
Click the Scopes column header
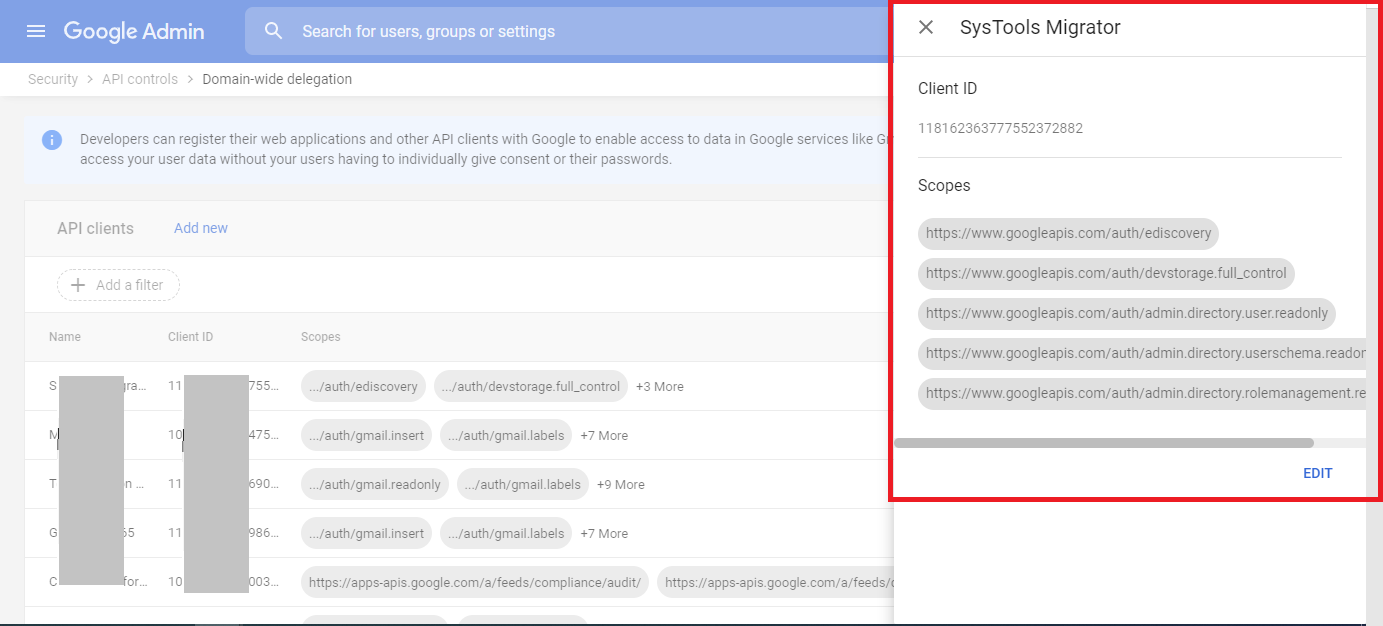coord(321,337)
